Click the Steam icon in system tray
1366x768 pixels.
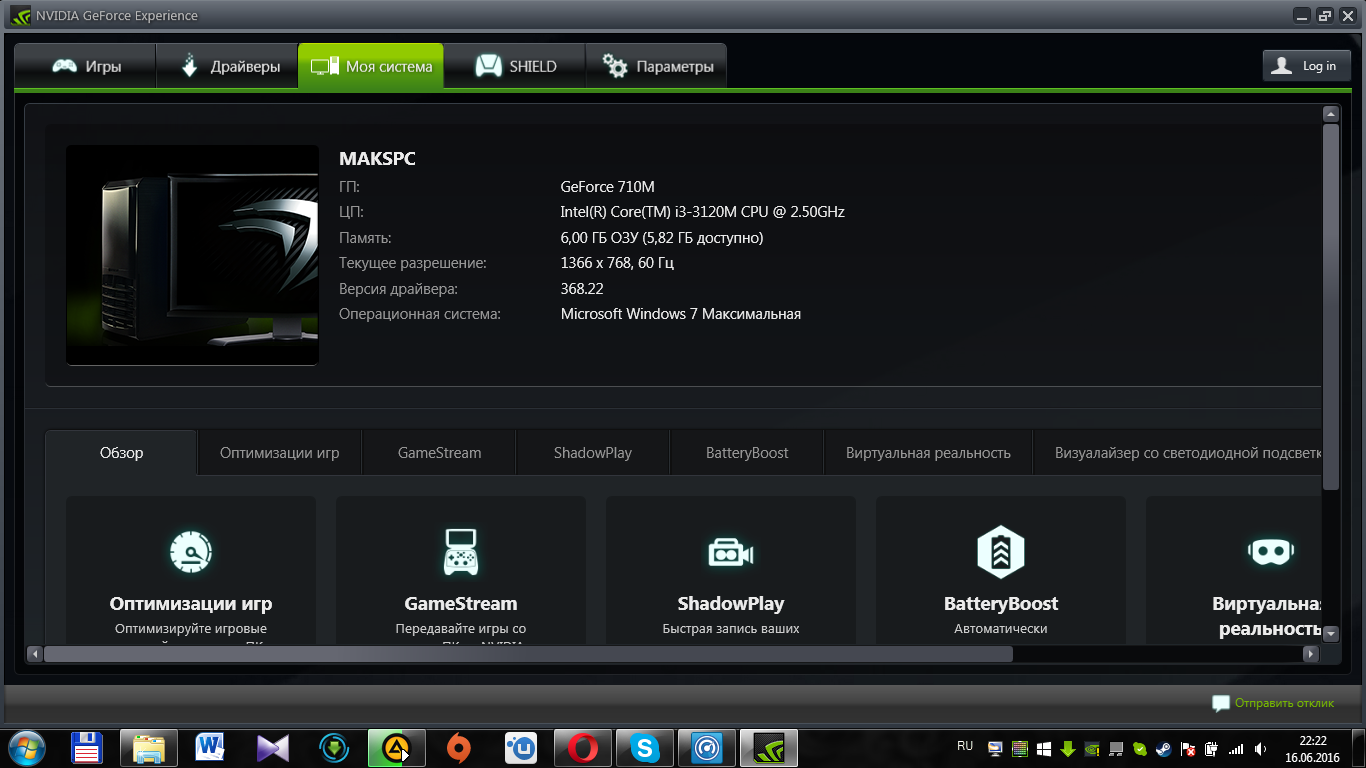coord(1164,748)
